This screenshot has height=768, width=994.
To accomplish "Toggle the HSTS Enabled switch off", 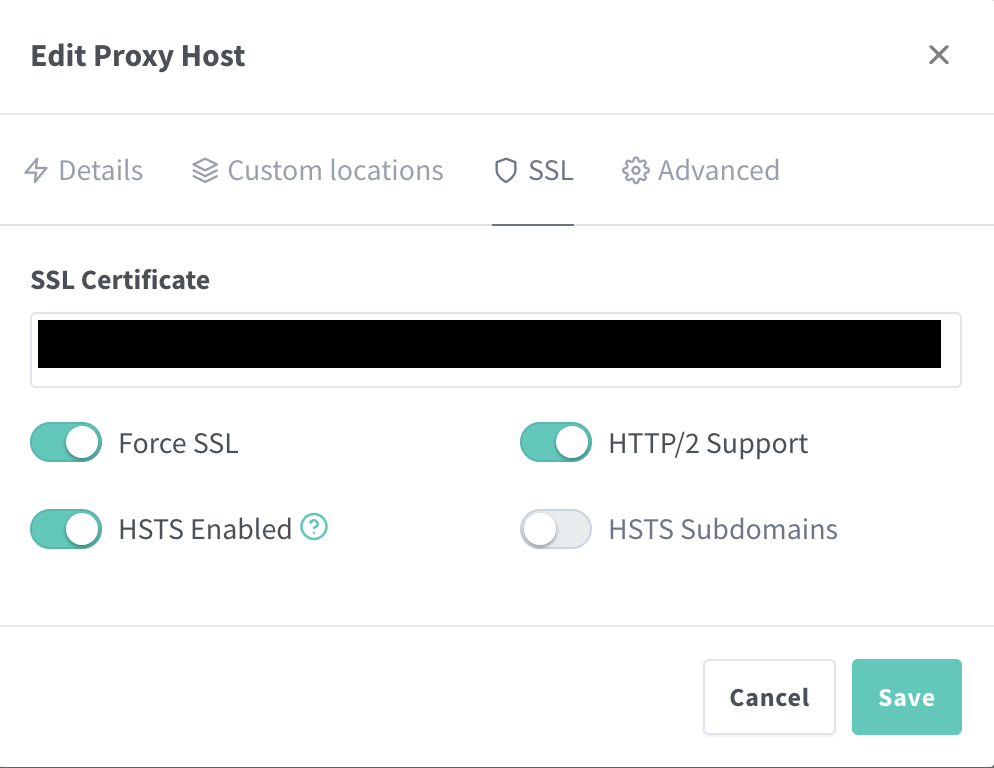I will tap(66, 529).
